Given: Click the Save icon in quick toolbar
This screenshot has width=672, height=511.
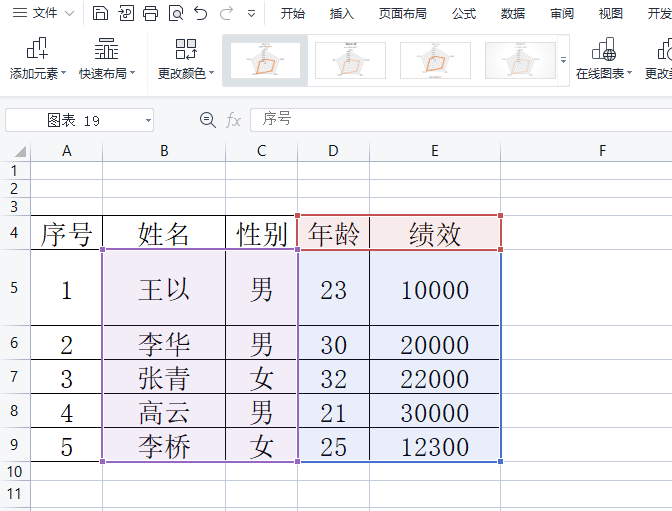Looking at the screenshot, I should click(100, 14).
